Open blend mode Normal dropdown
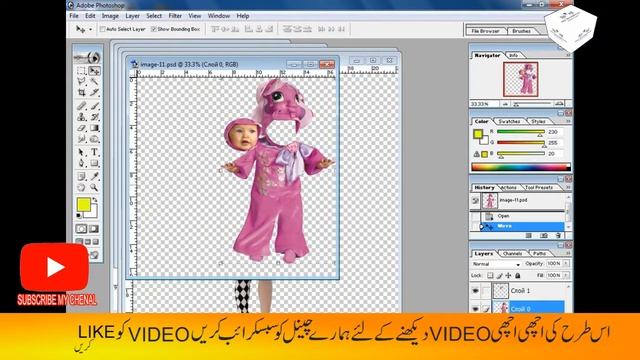The image size is (640, 360). pos(496,264)
